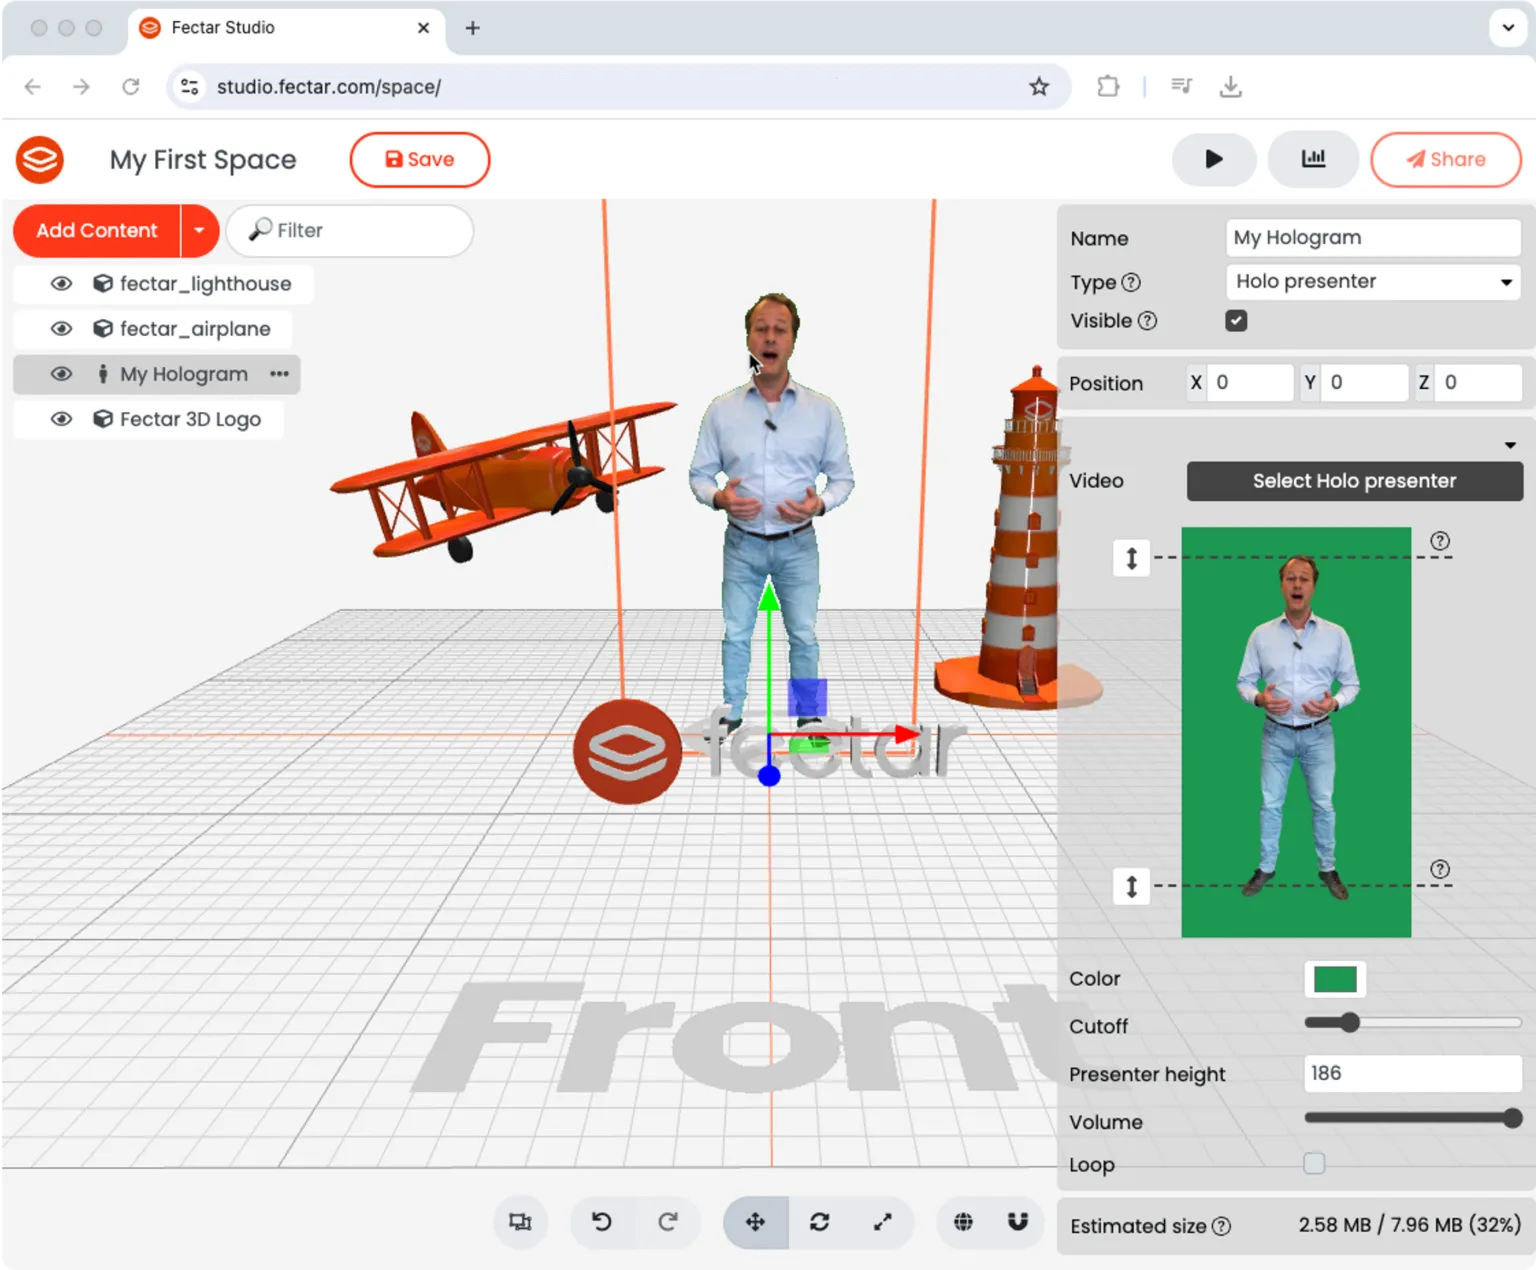1536x1270 pixels.
Task: Open the green Color swatch picker
Action: coord(1334,979)
